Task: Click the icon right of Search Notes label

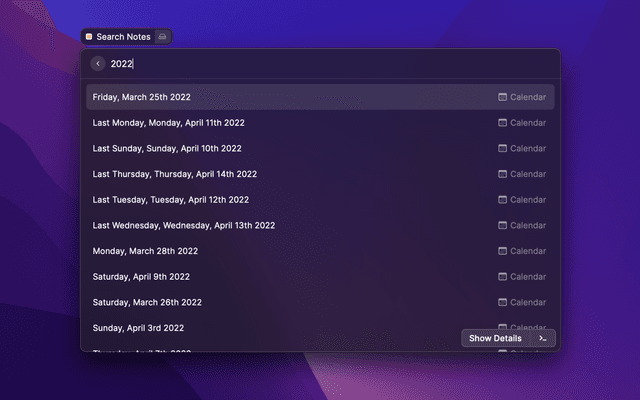Action: [164, 37]
